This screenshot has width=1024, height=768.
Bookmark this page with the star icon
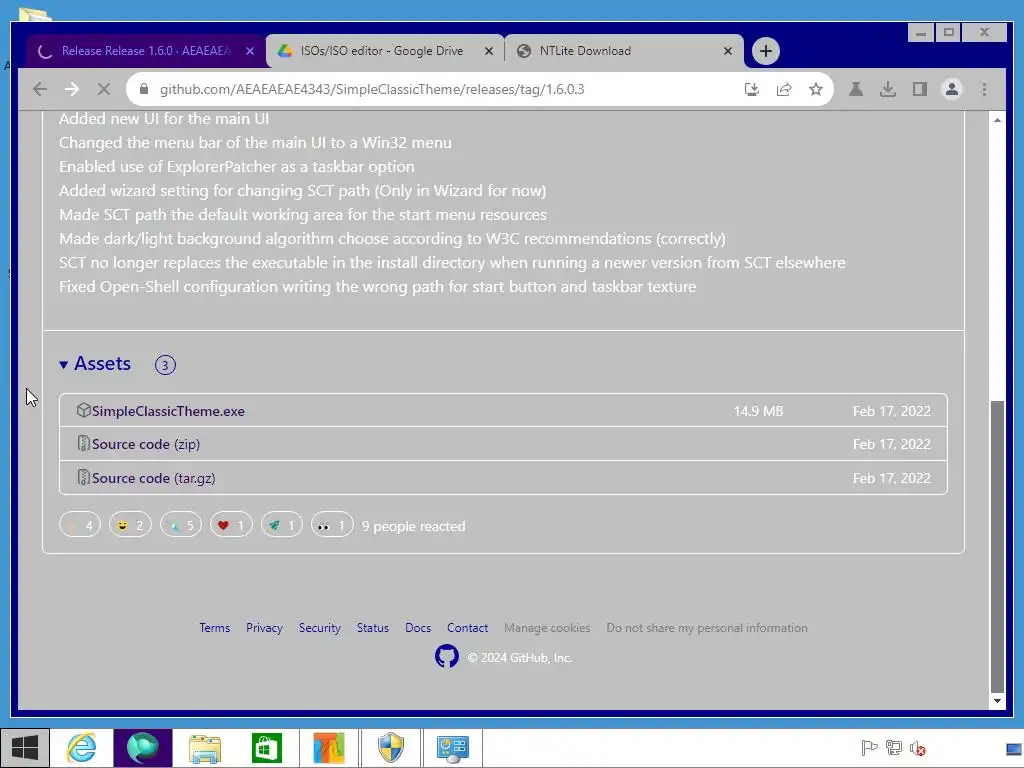816,89
